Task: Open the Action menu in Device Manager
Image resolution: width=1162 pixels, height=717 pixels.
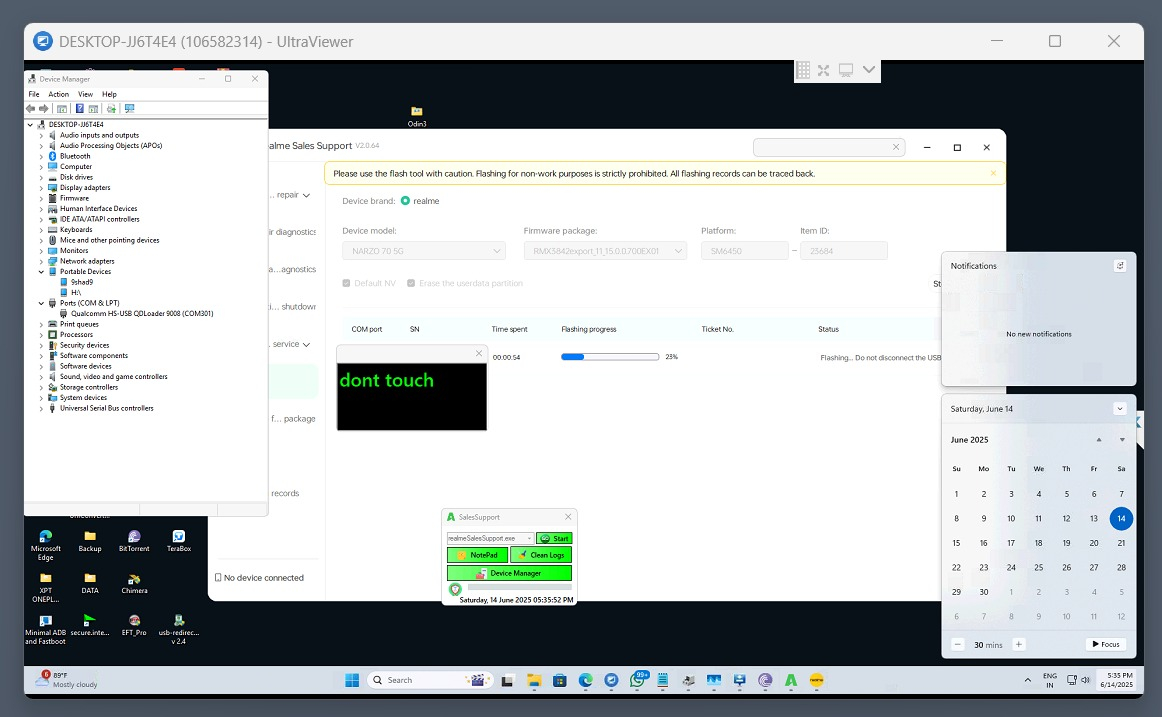Action: (x=59, y=94)
